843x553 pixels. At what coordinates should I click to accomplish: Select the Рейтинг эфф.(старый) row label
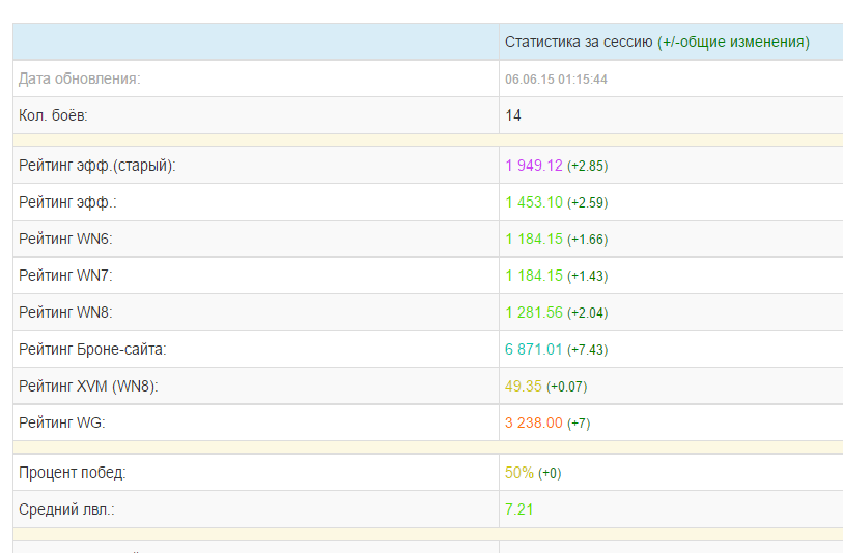pos(97,166)
